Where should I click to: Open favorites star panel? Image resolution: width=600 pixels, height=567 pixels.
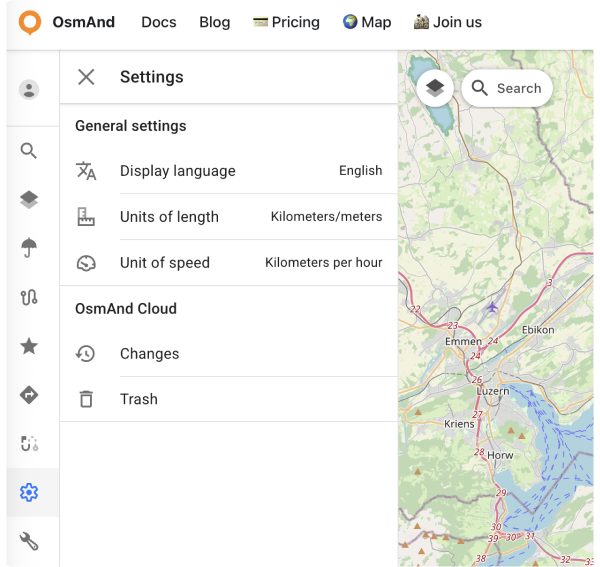(29, 346)
